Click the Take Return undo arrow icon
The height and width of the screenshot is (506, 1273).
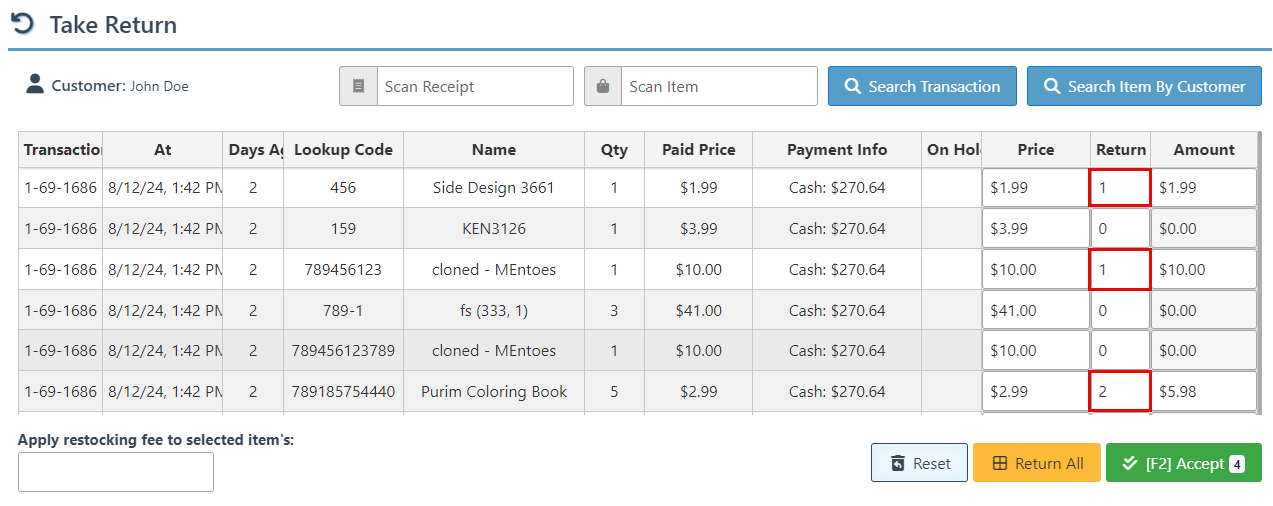point(22,24)
